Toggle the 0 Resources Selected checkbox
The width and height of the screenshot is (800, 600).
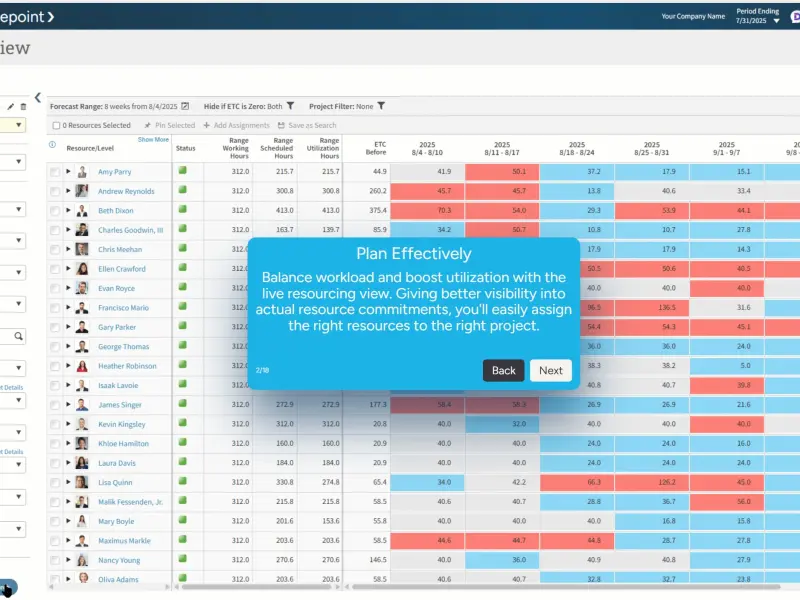tap(56, 126)
